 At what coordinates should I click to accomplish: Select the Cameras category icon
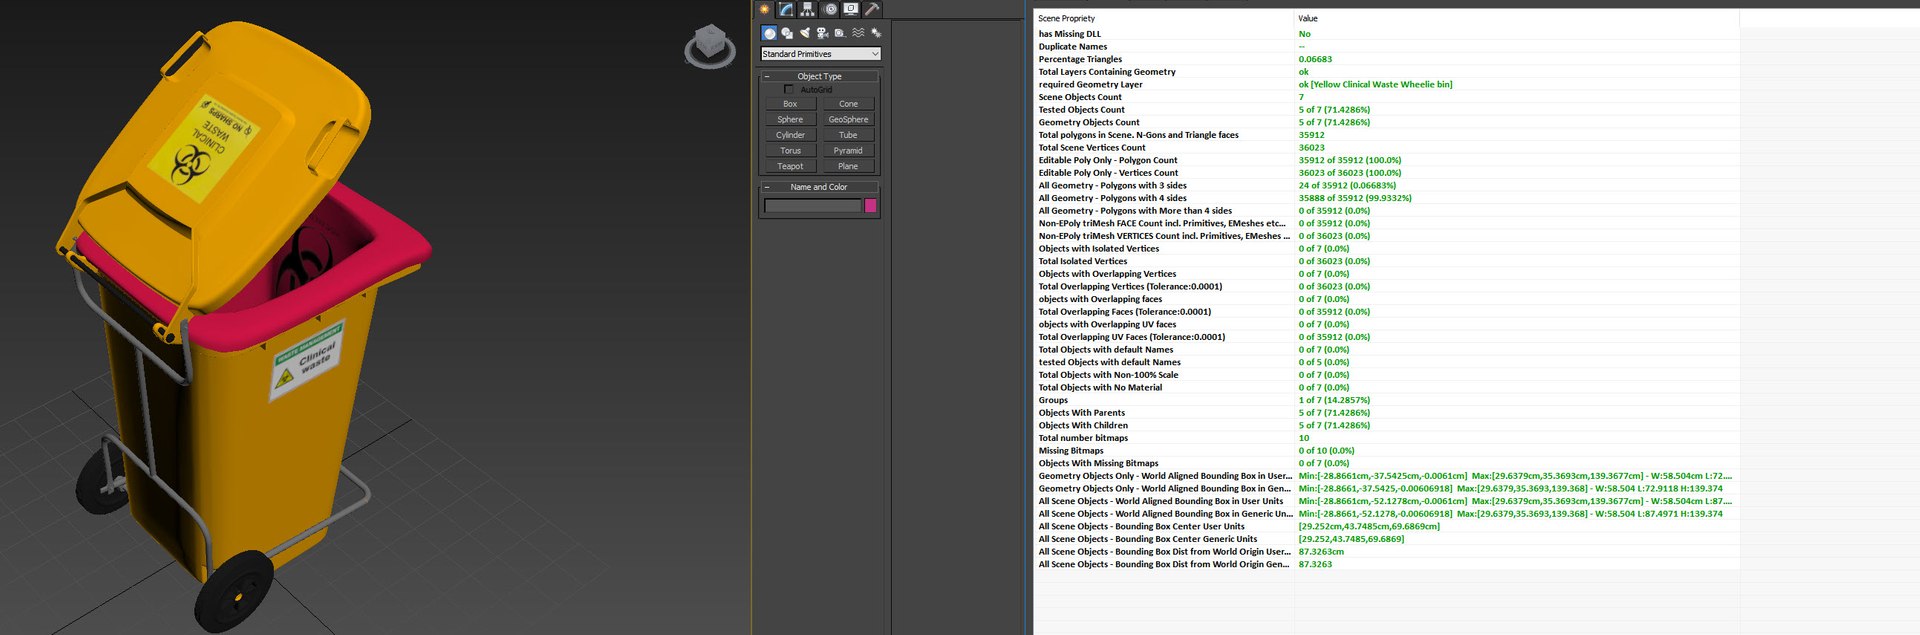pyautogui.click(x=822, y=33)
